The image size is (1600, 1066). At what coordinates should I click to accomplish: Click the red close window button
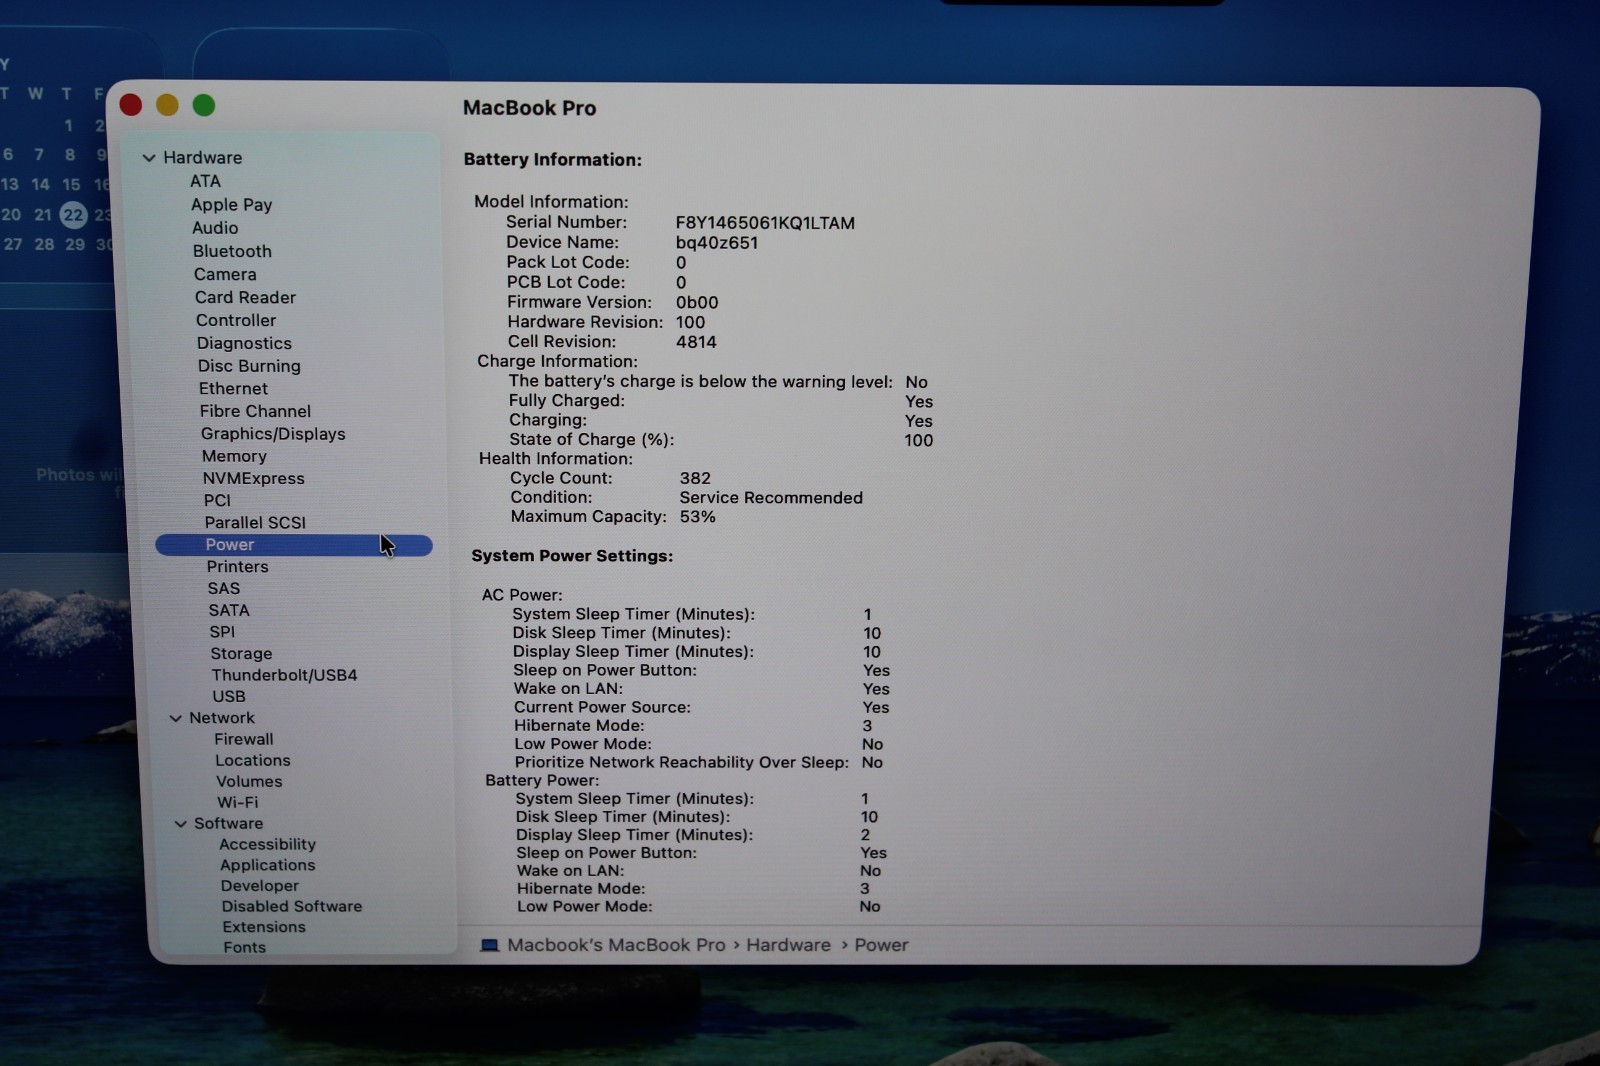click(131, 105)
